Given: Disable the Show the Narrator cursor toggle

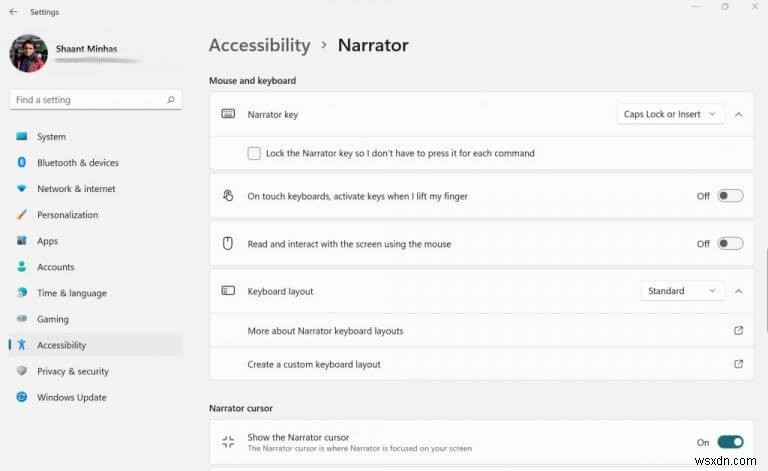Looking at the screenshot, I should coord(730,442).
